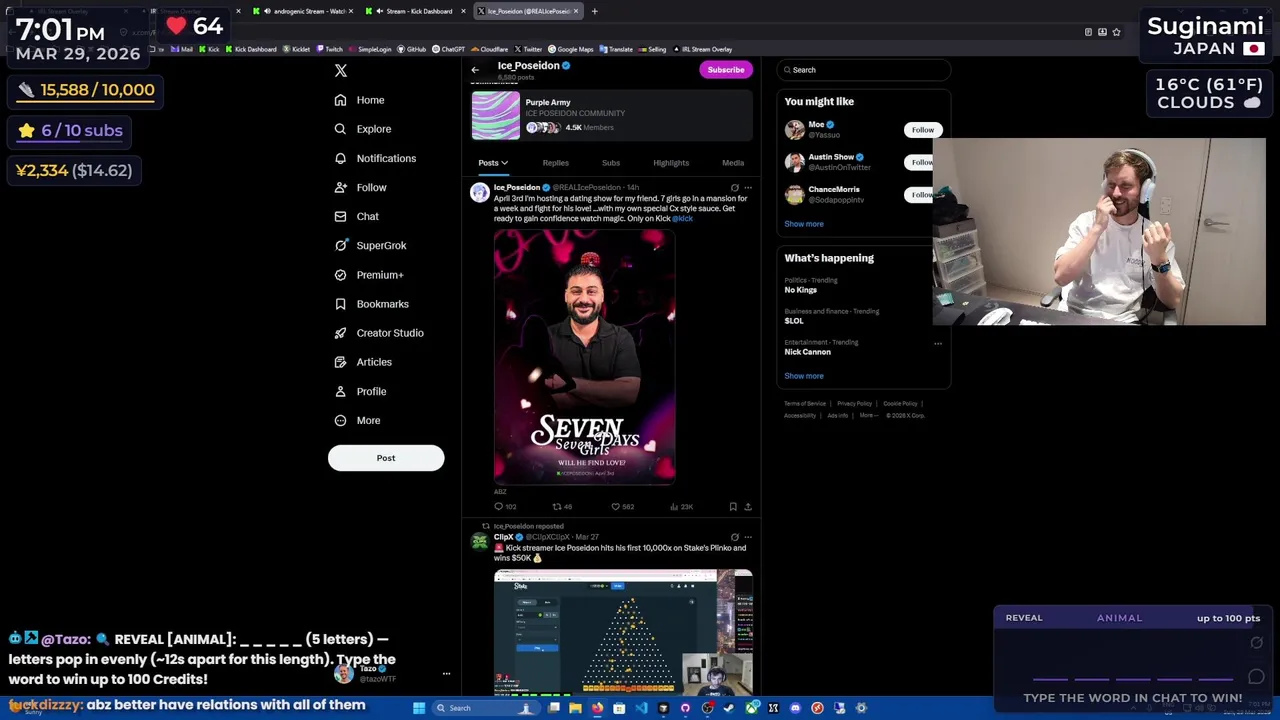This screenshot has height=720, width=1280.
Task: Open Firefox from the taskbar
Action: 597,708
